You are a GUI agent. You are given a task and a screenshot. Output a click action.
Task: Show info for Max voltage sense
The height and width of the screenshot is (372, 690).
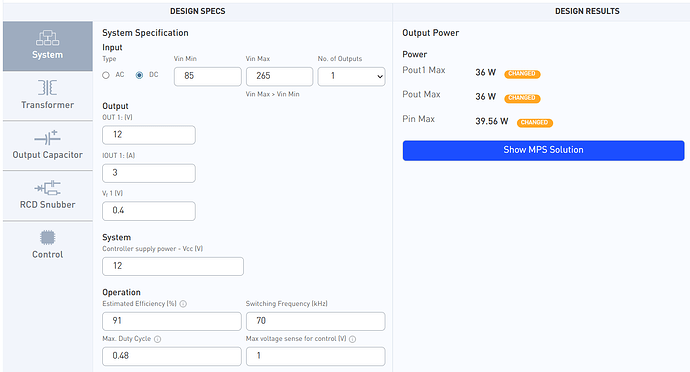tap(352, 339)
